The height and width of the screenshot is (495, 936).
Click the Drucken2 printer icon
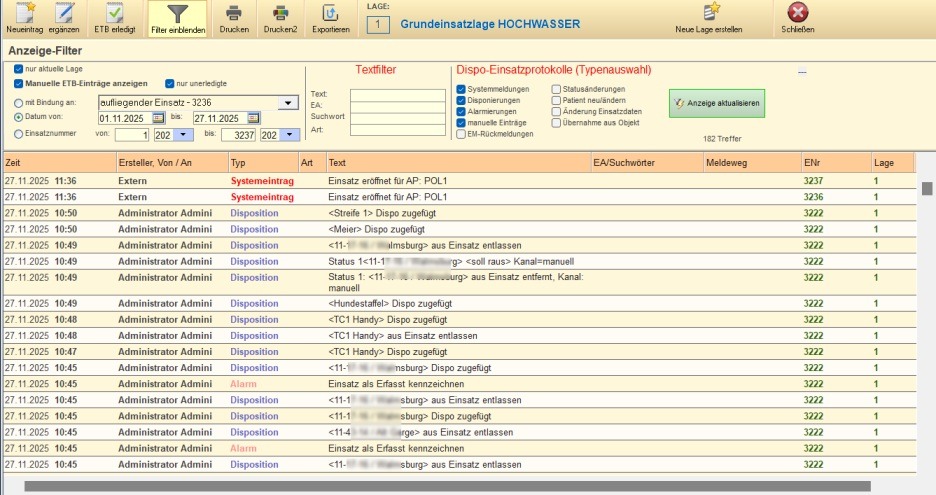(x=280, y=14)
